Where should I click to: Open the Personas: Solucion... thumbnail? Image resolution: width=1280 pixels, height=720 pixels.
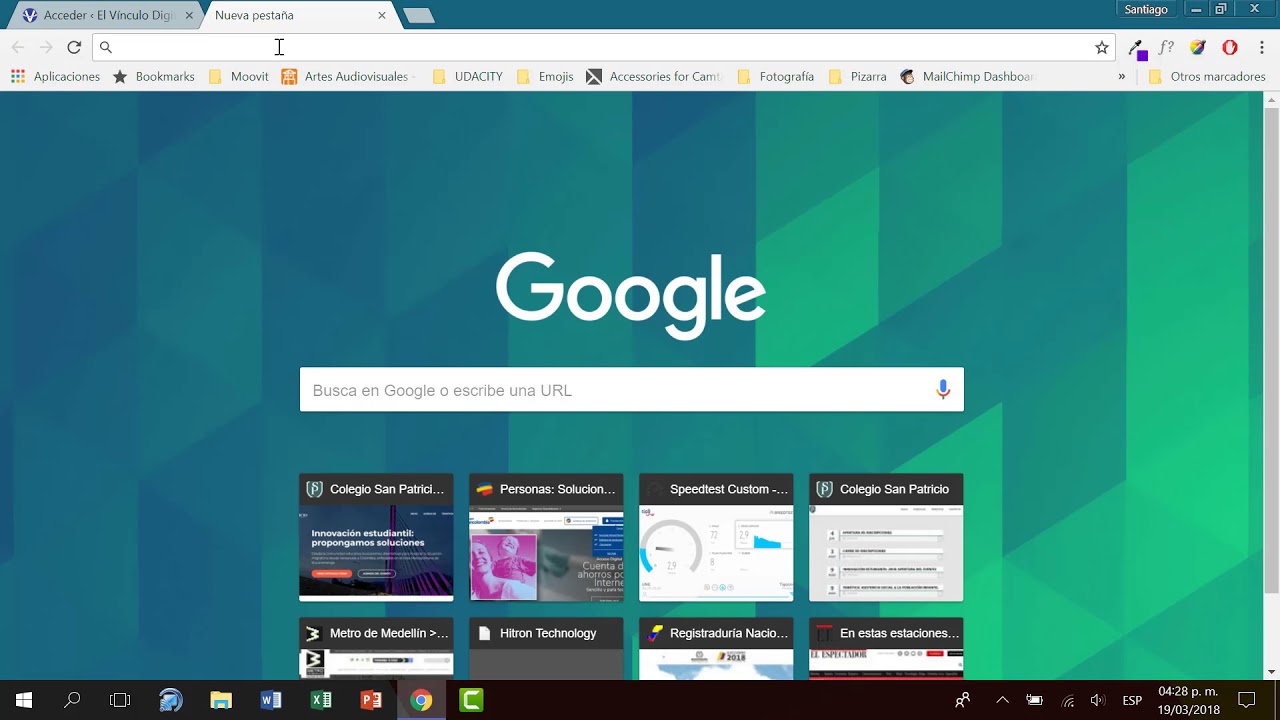click(x=546, y=538)
